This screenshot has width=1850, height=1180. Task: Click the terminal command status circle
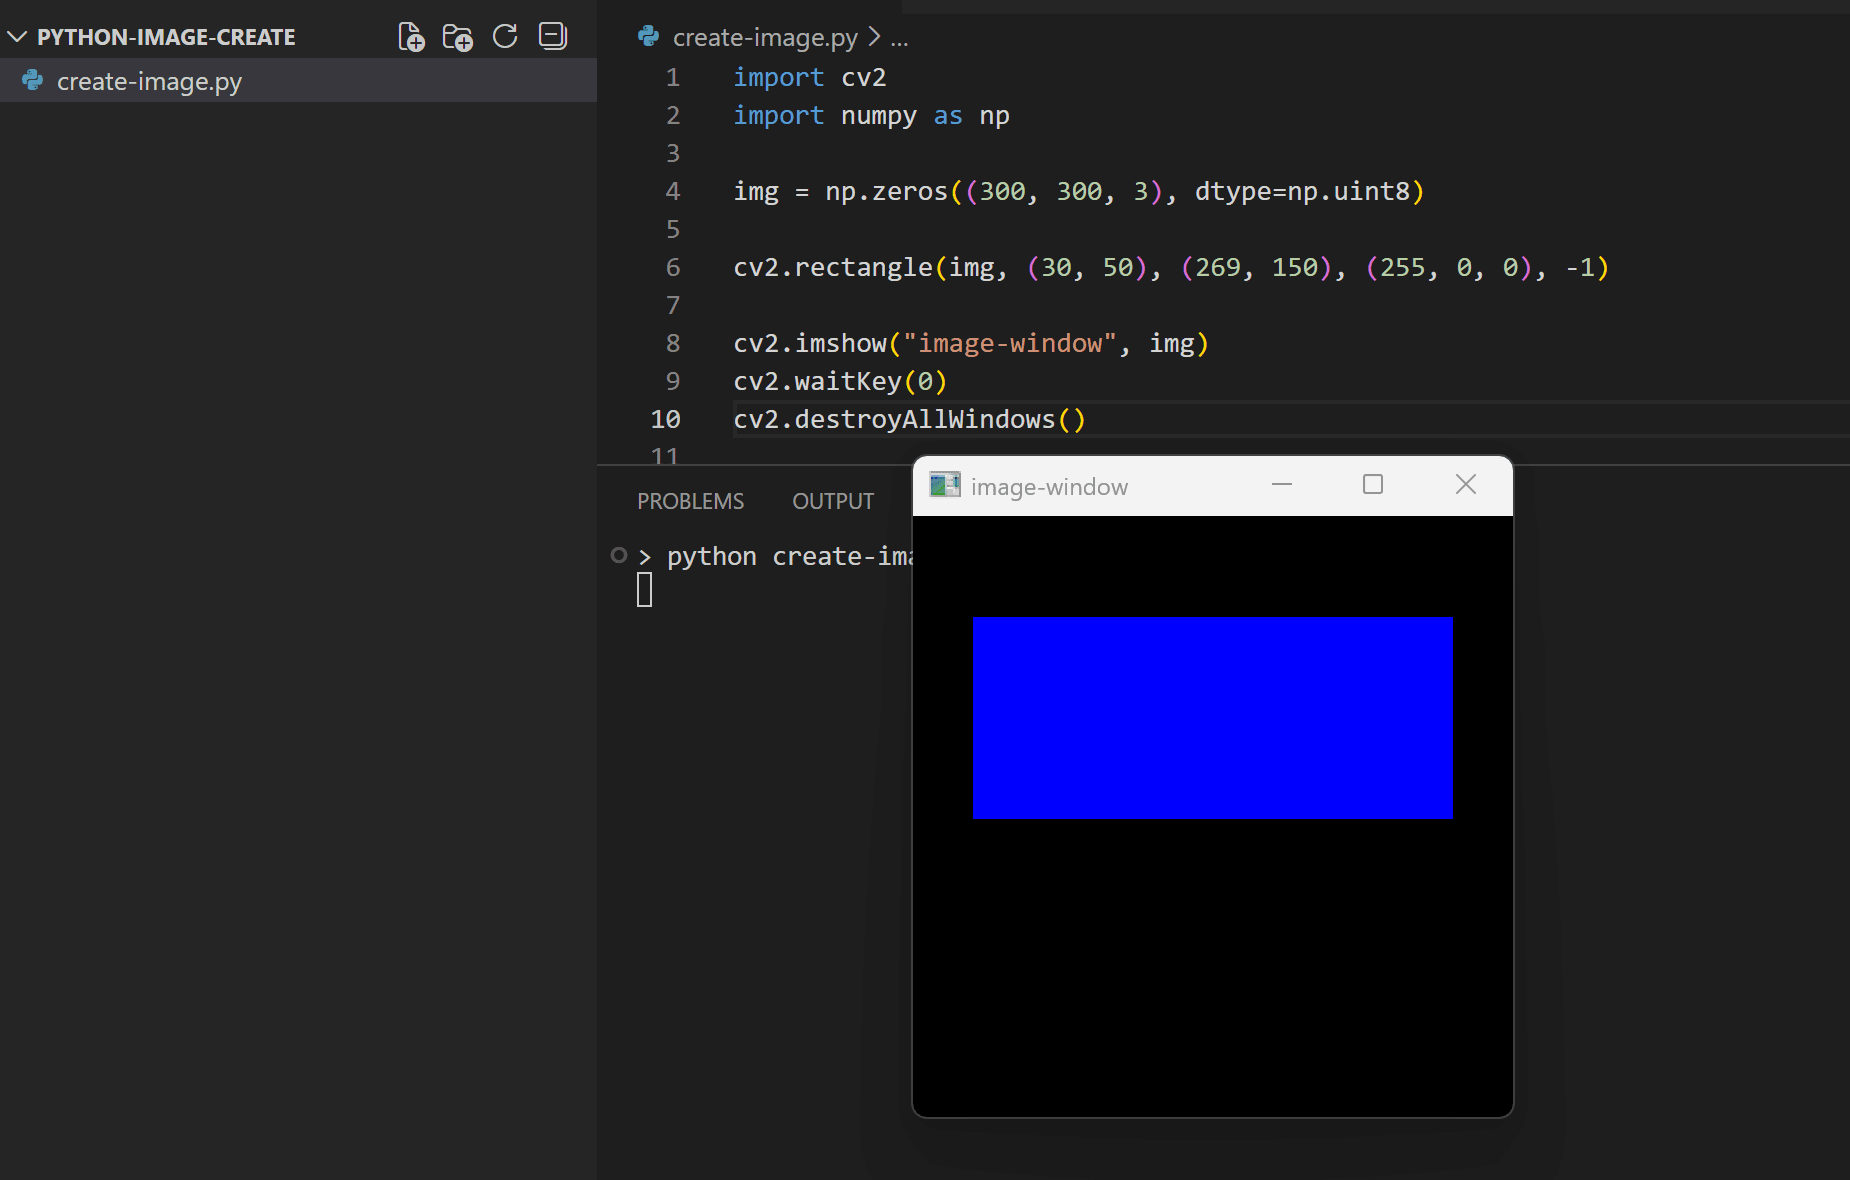click(619, 555)
